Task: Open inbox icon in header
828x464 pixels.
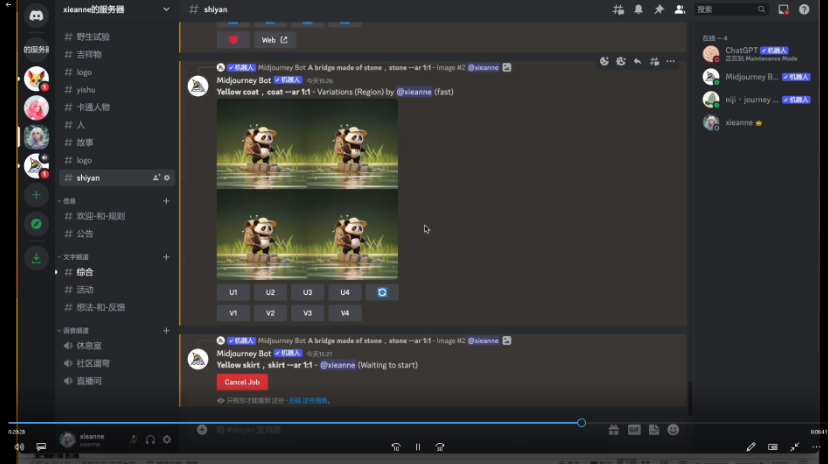Action: click(x=783, y=10)
